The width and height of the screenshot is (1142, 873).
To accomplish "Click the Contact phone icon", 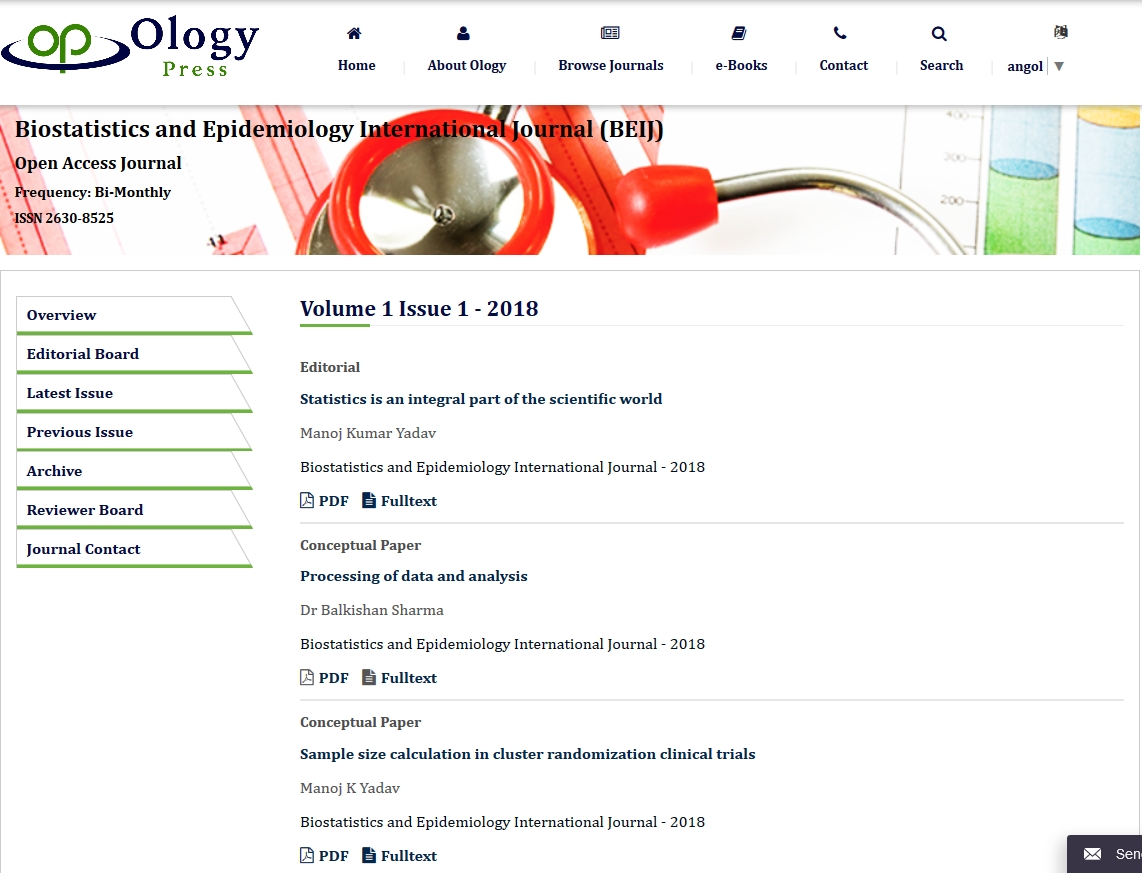I will click(840, 33).
